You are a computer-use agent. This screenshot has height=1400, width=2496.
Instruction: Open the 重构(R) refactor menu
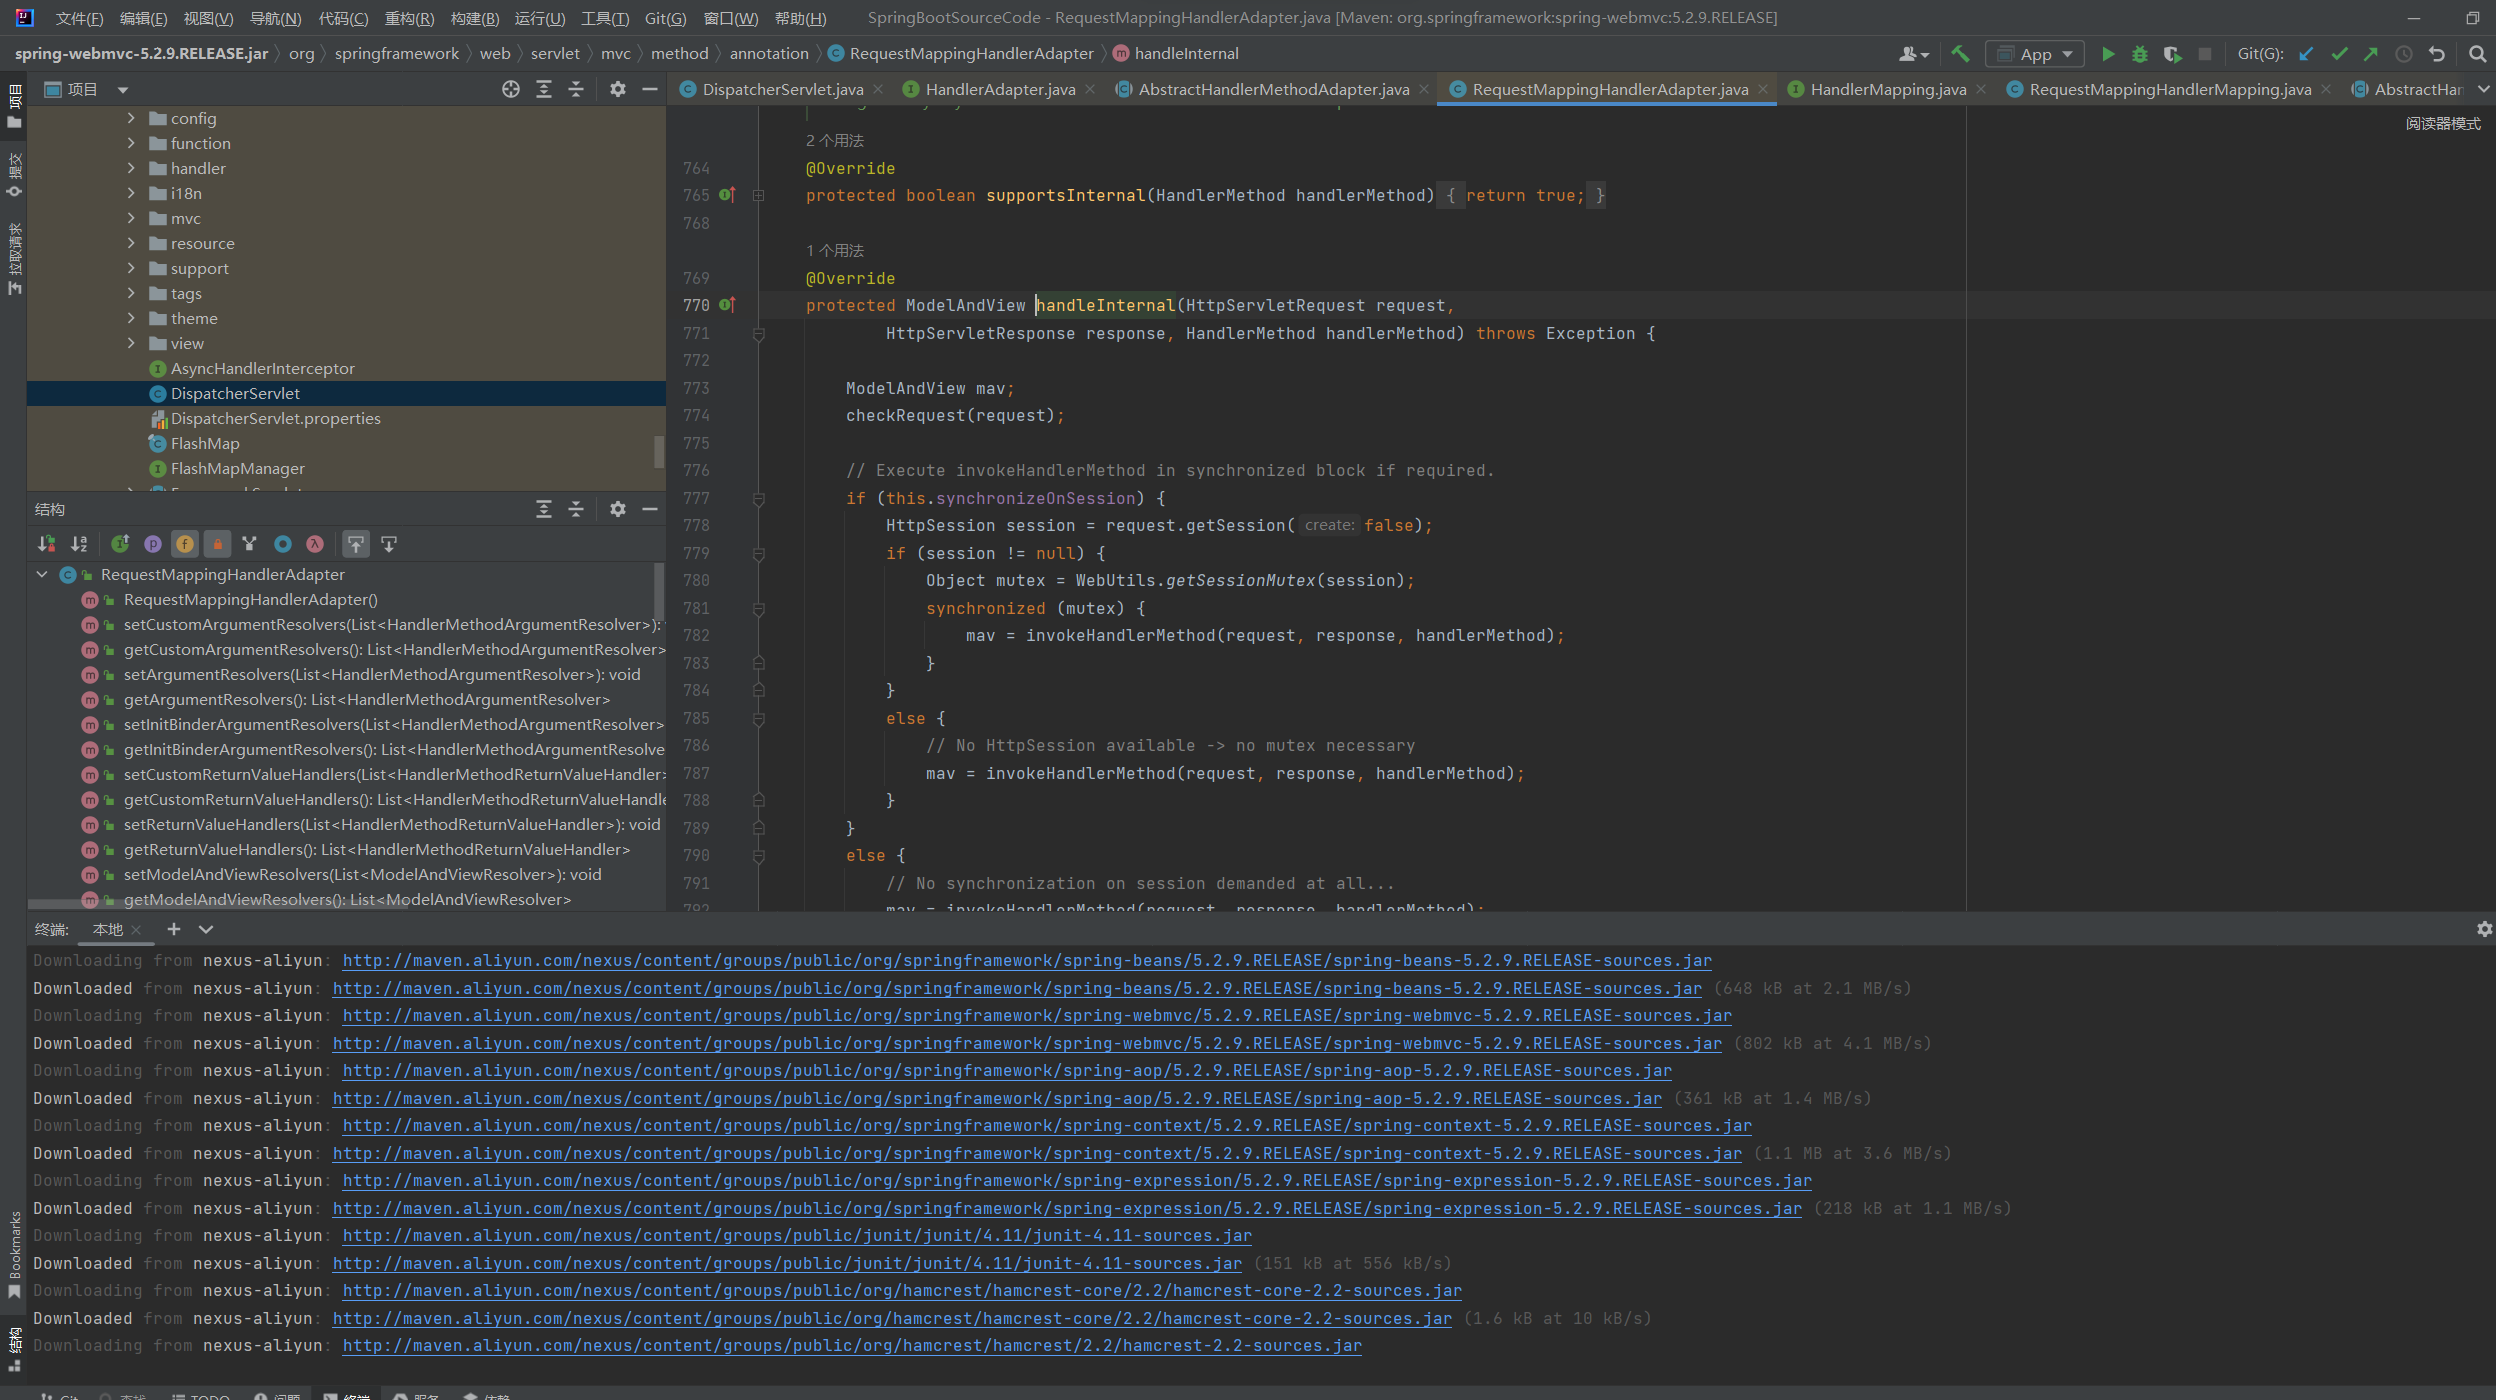[409, 18]
